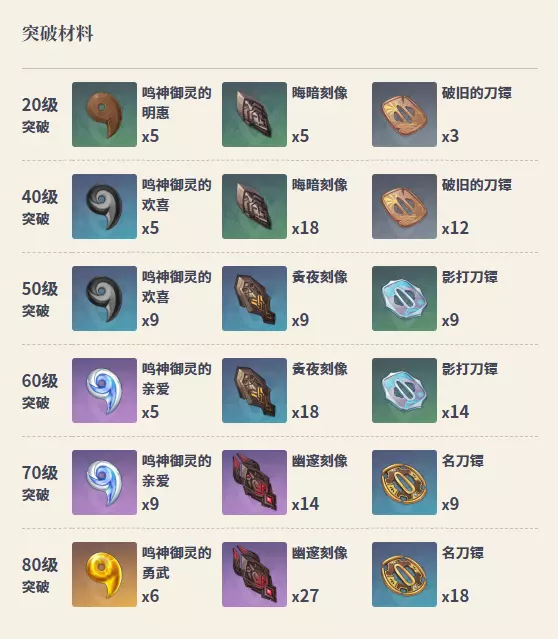Click the 突破材料 section heading
The width and height of the screenshot is (558, 639).
pos(57,33)
